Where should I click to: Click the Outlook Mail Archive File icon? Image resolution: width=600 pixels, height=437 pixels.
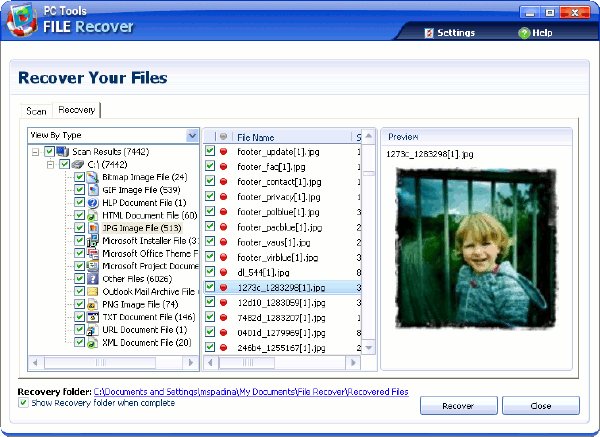tap(93, 292)
